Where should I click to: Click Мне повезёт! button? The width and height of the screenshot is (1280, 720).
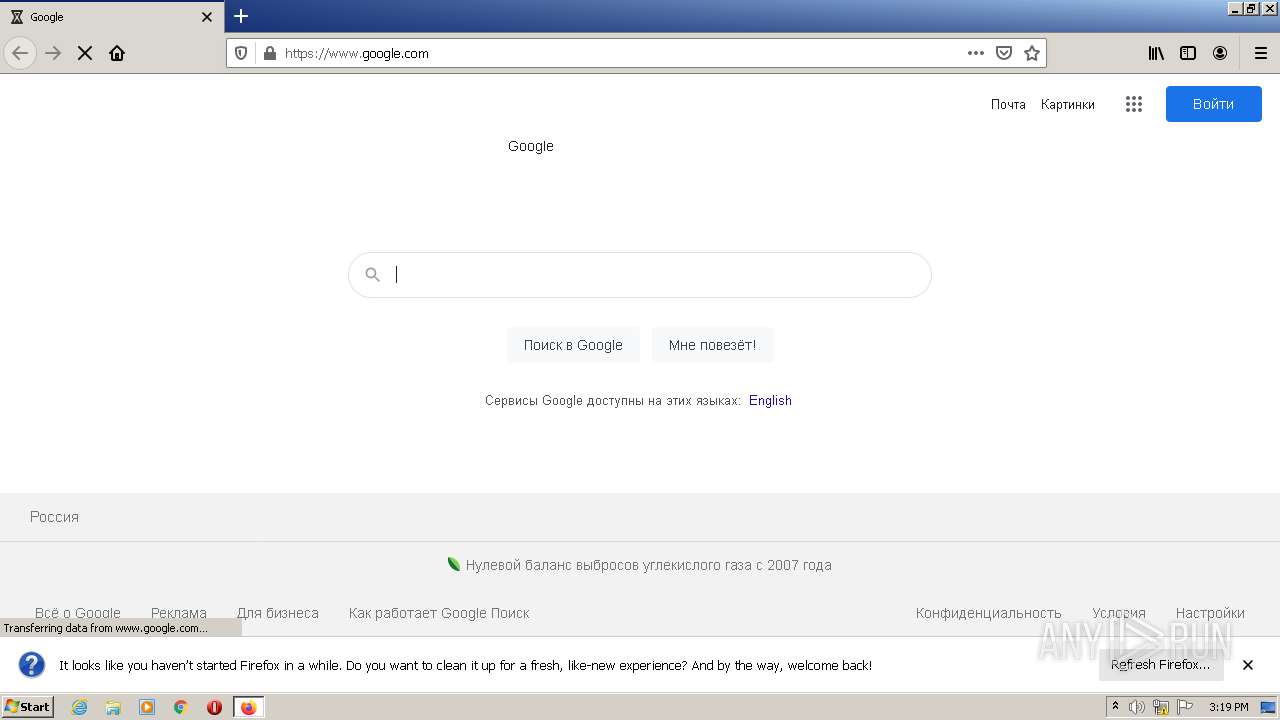tap(712, 345)
